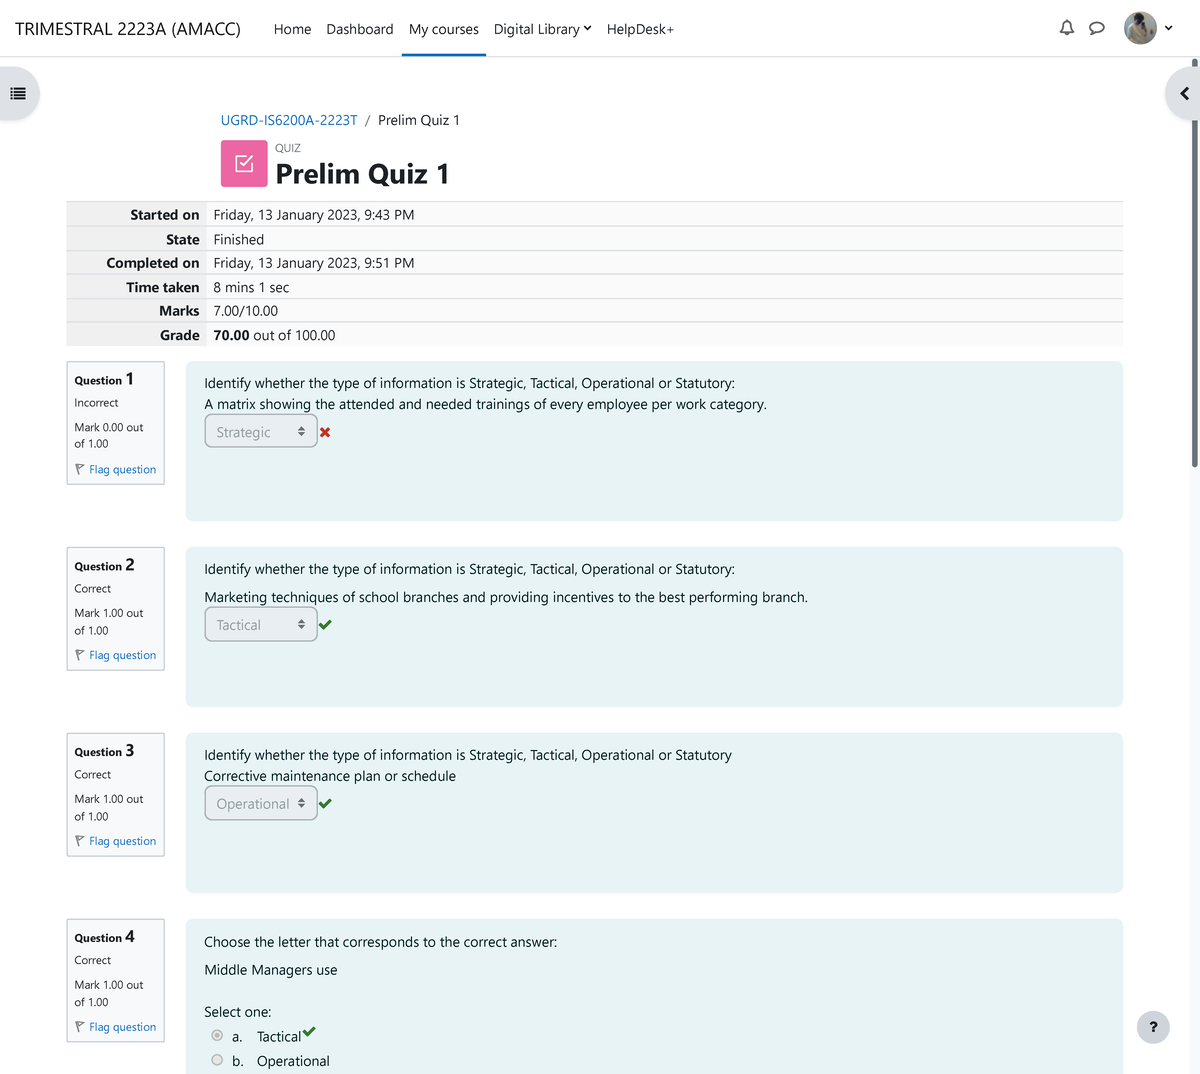The height and width of the screenshot is (1074, 1200).
Task: Open the notifications bell icon
Action: coord(1067,28)
